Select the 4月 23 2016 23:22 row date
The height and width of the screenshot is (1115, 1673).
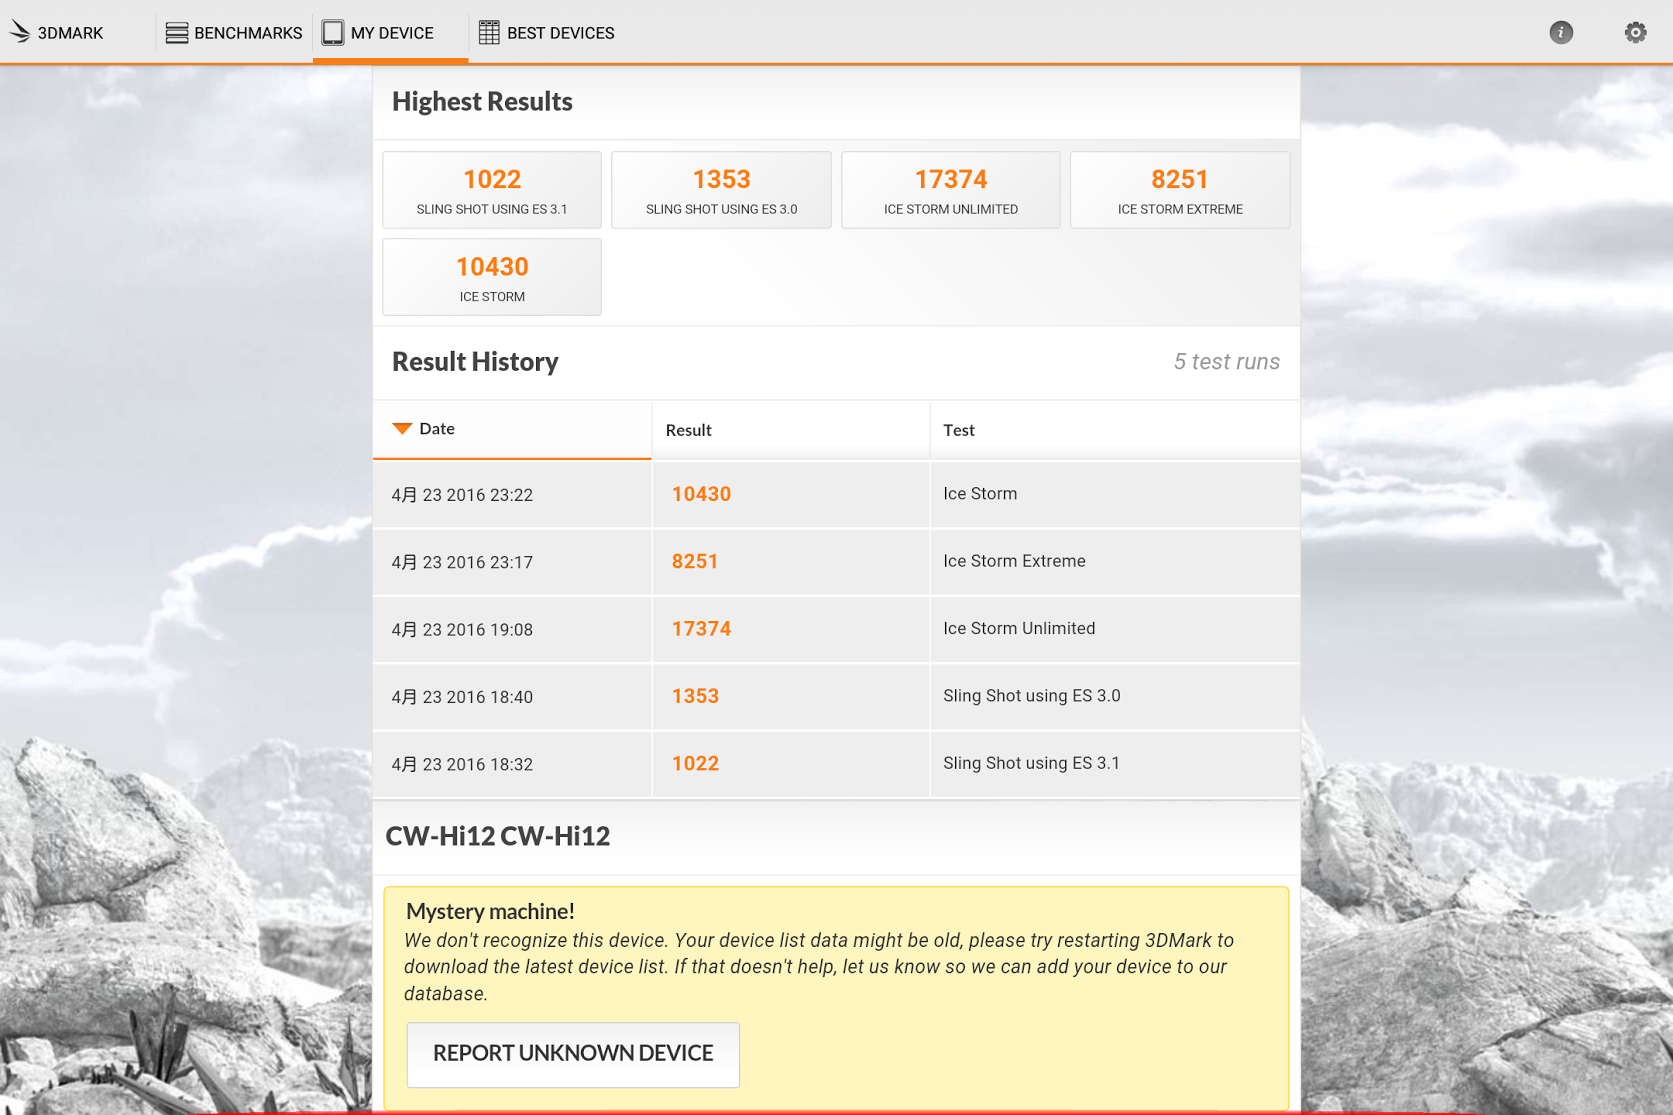[462, 495]
